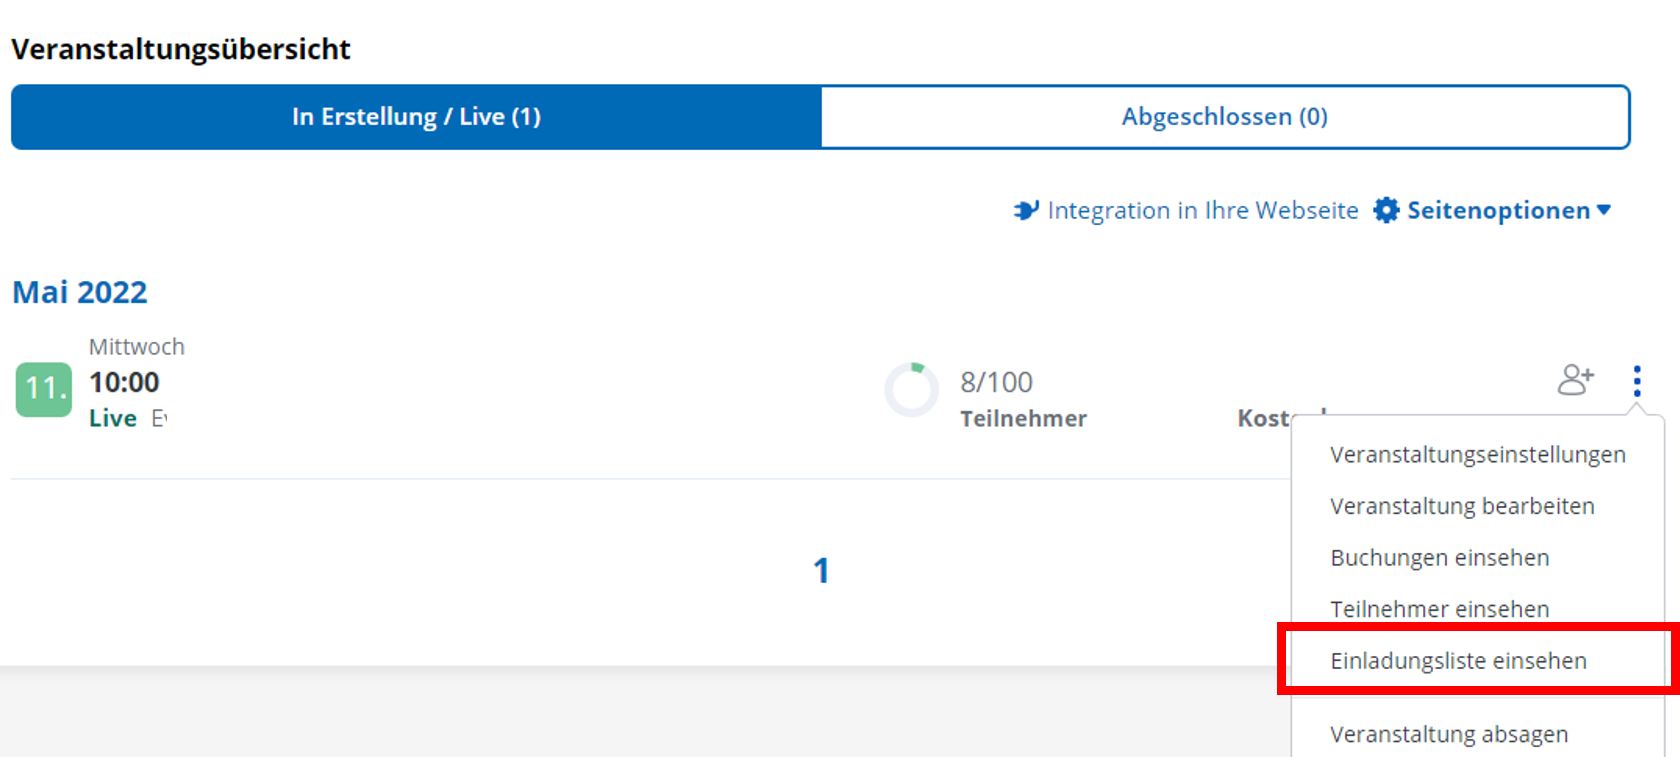
Task: Click the Mai 2022 month heading
Action: pyautogui.click(x=80, y=292)
